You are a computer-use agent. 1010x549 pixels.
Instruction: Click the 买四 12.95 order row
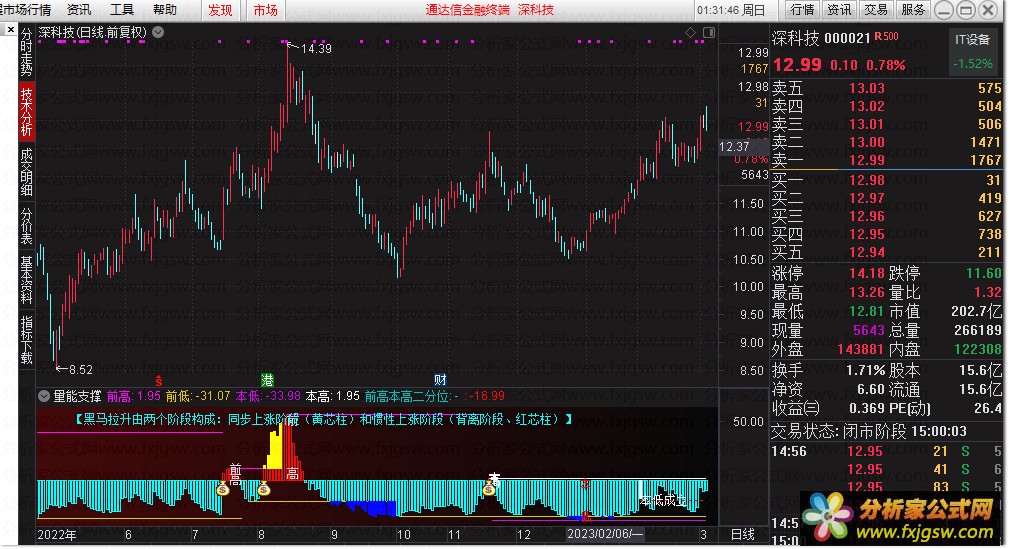(886, 235)
